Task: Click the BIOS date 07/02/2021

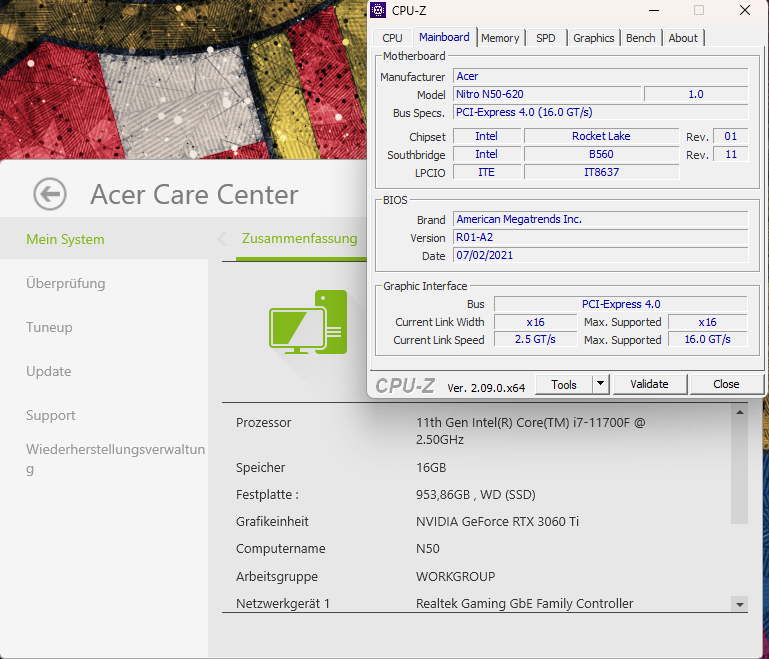Action: click(x=601, y=255)
